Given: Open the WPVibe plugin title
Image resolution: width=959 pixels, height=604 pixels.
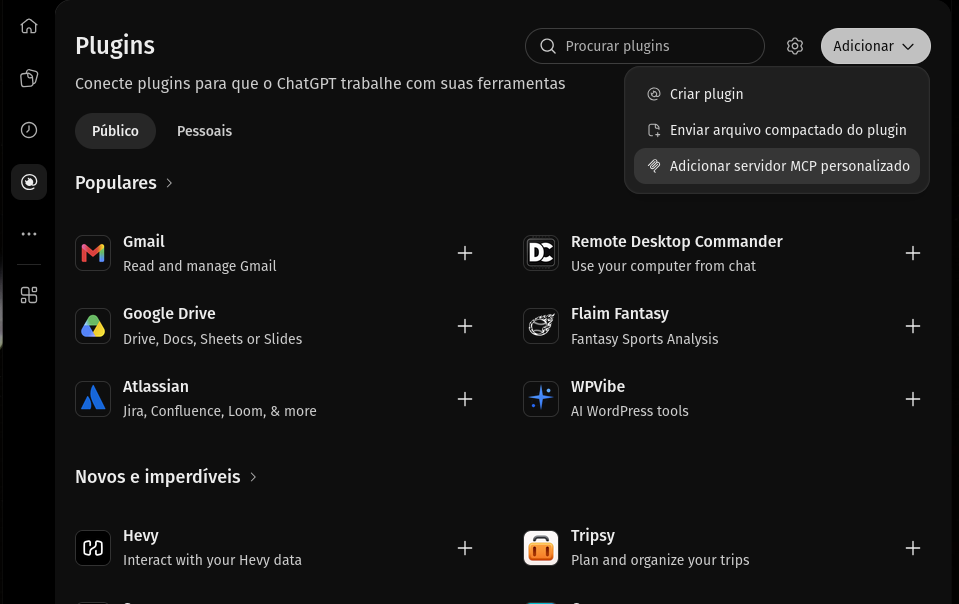Looking at the screenshot, I should [x=598, y=386].
